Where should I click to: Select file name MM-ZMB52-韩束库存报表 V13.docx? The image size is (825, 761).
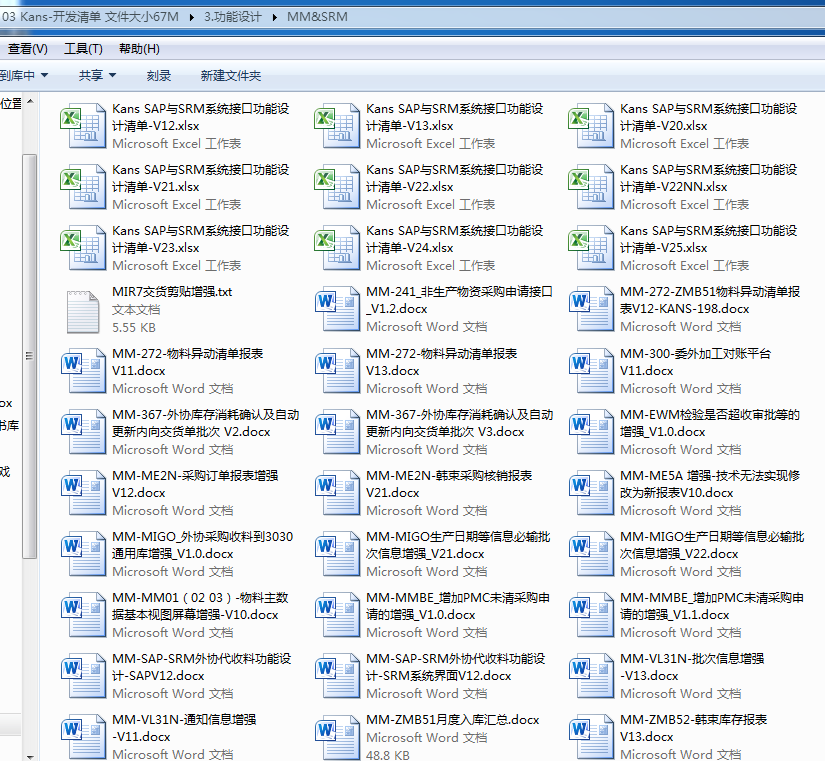pyautogui.click(x=693, y=728)
